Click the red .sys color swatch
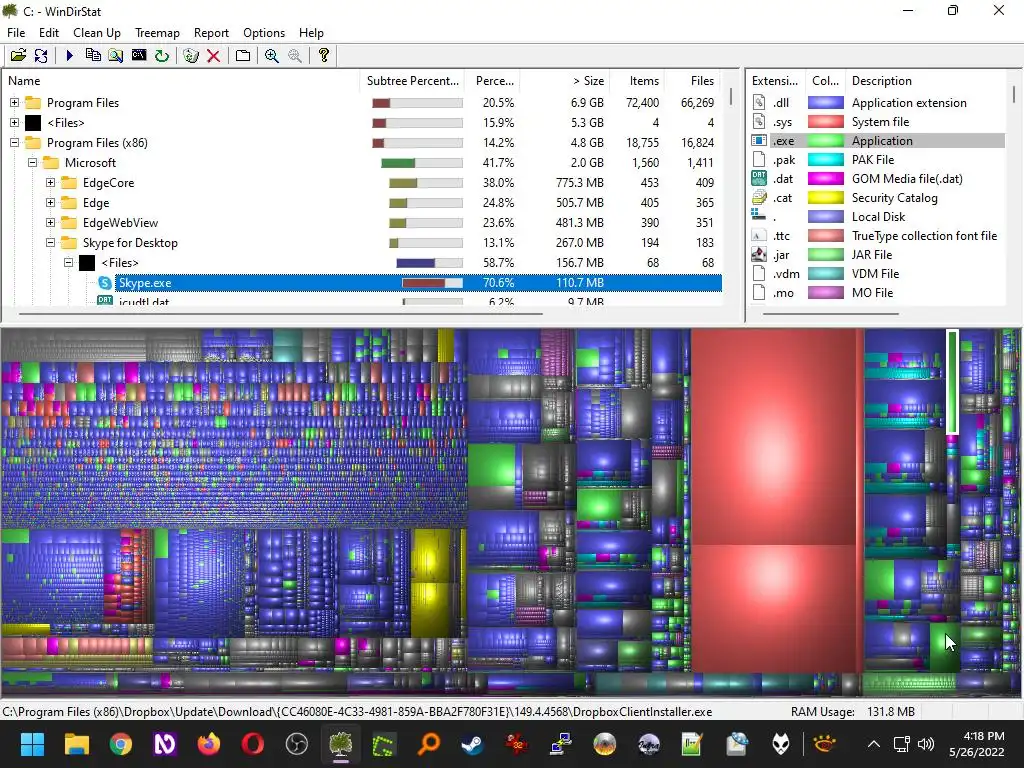 [825, 121]
